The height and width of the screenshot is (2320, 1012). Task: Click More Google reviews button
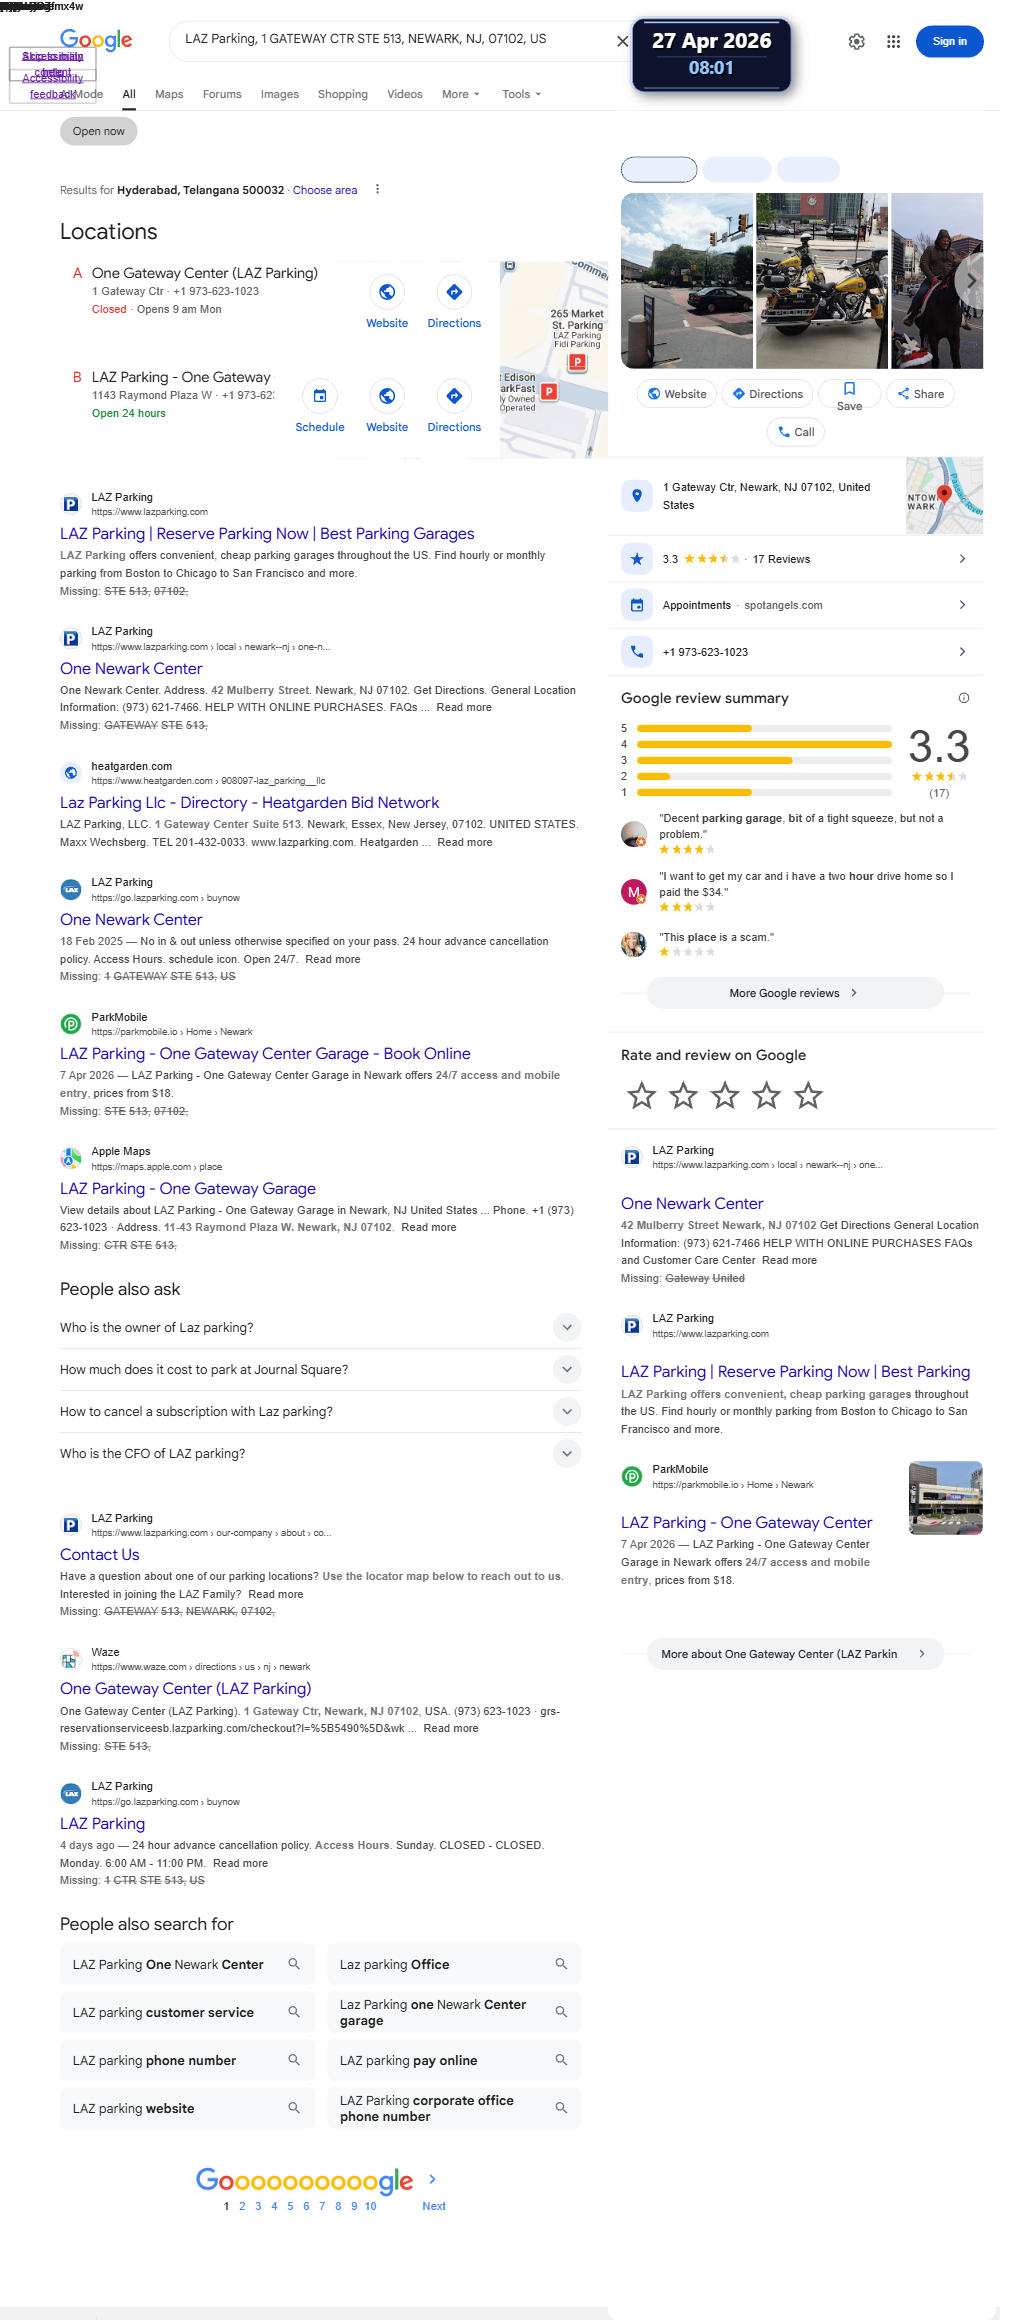[795, 993]
